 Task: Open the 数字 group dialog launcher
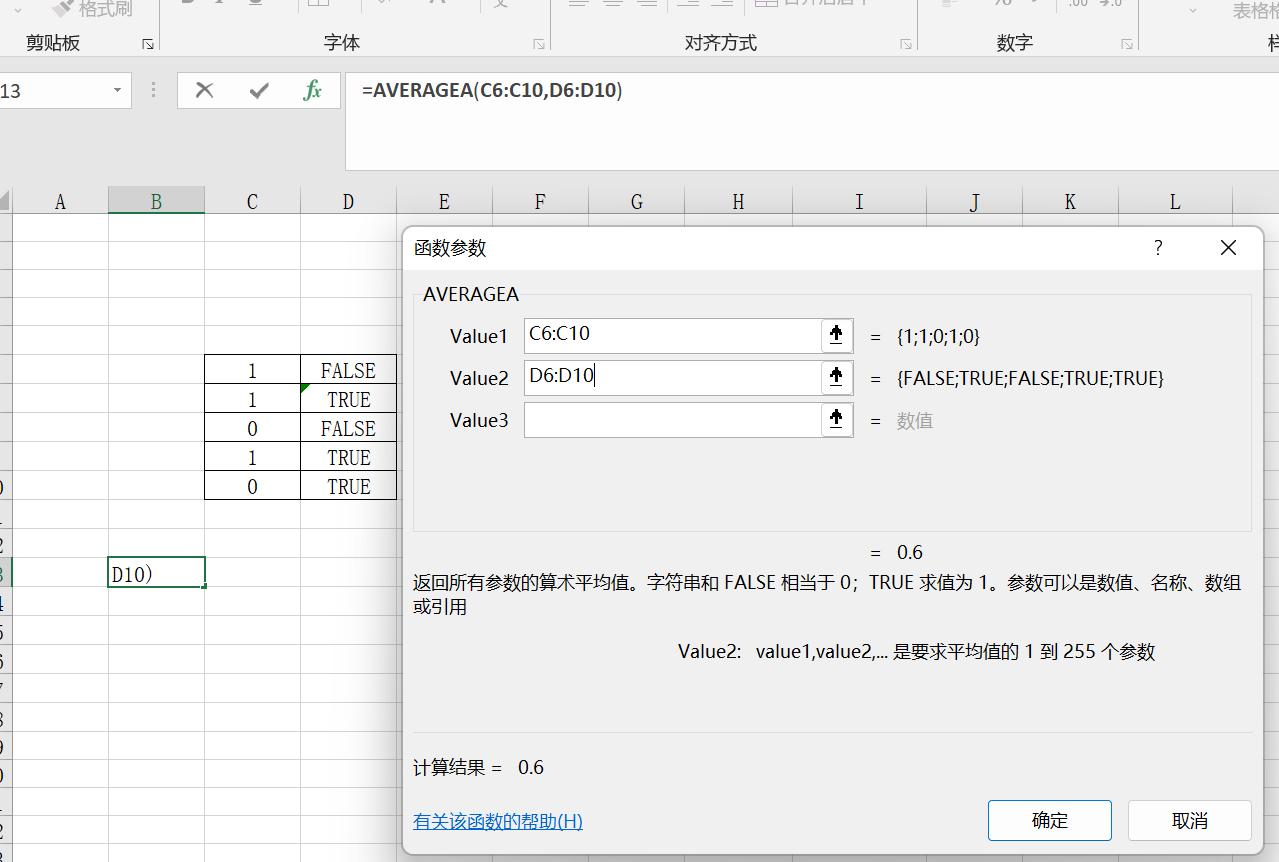[x=1127, y=44]
